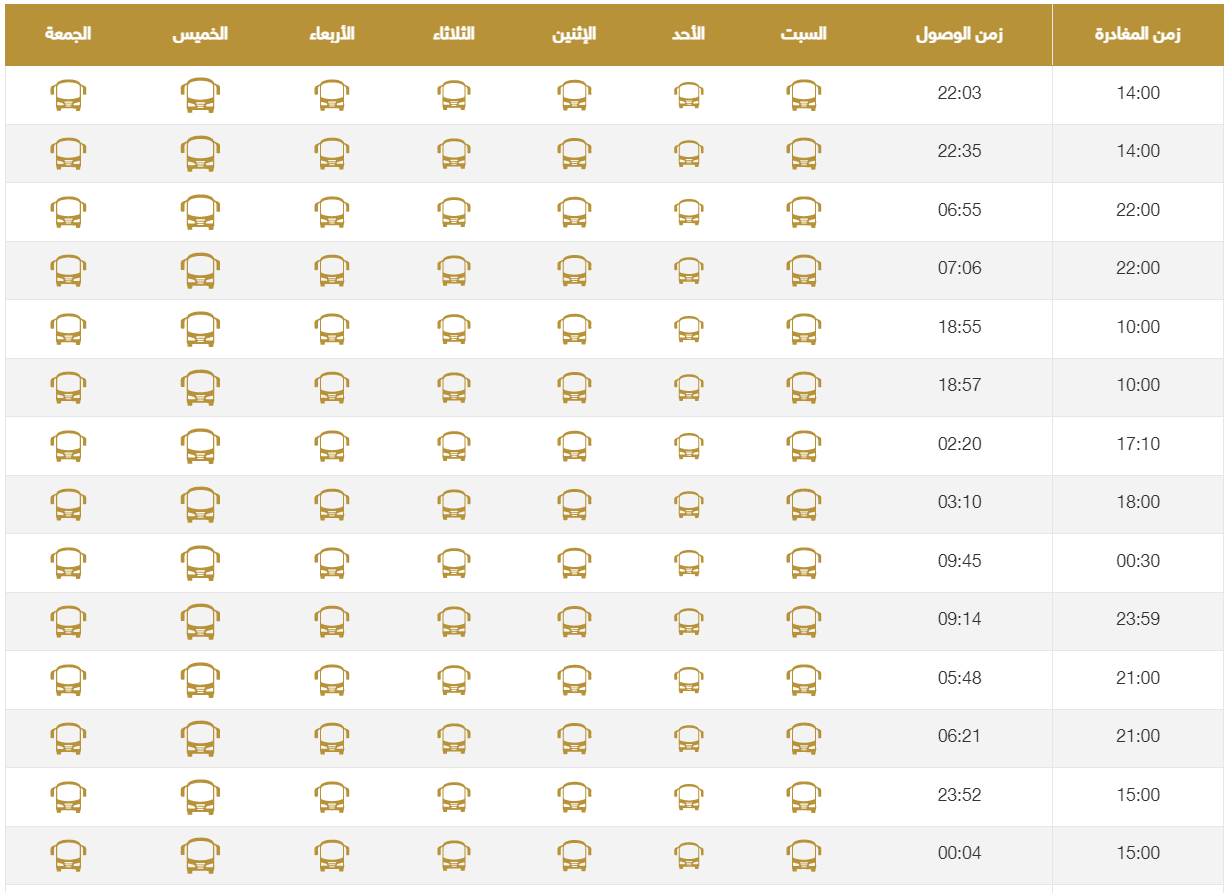This screenshot has width=1225, height=893.
Task: Choose the Sunday bus icon for the 07:06 arrival
Action: (x=688, y=270)
